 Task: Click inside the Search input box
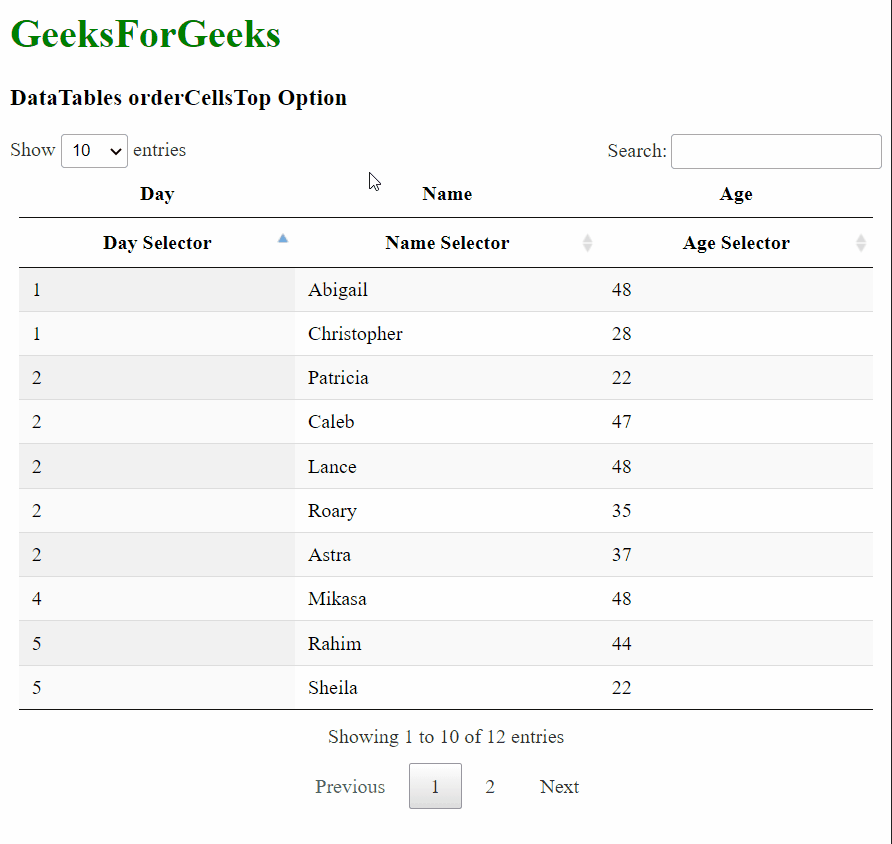[776, 151]
